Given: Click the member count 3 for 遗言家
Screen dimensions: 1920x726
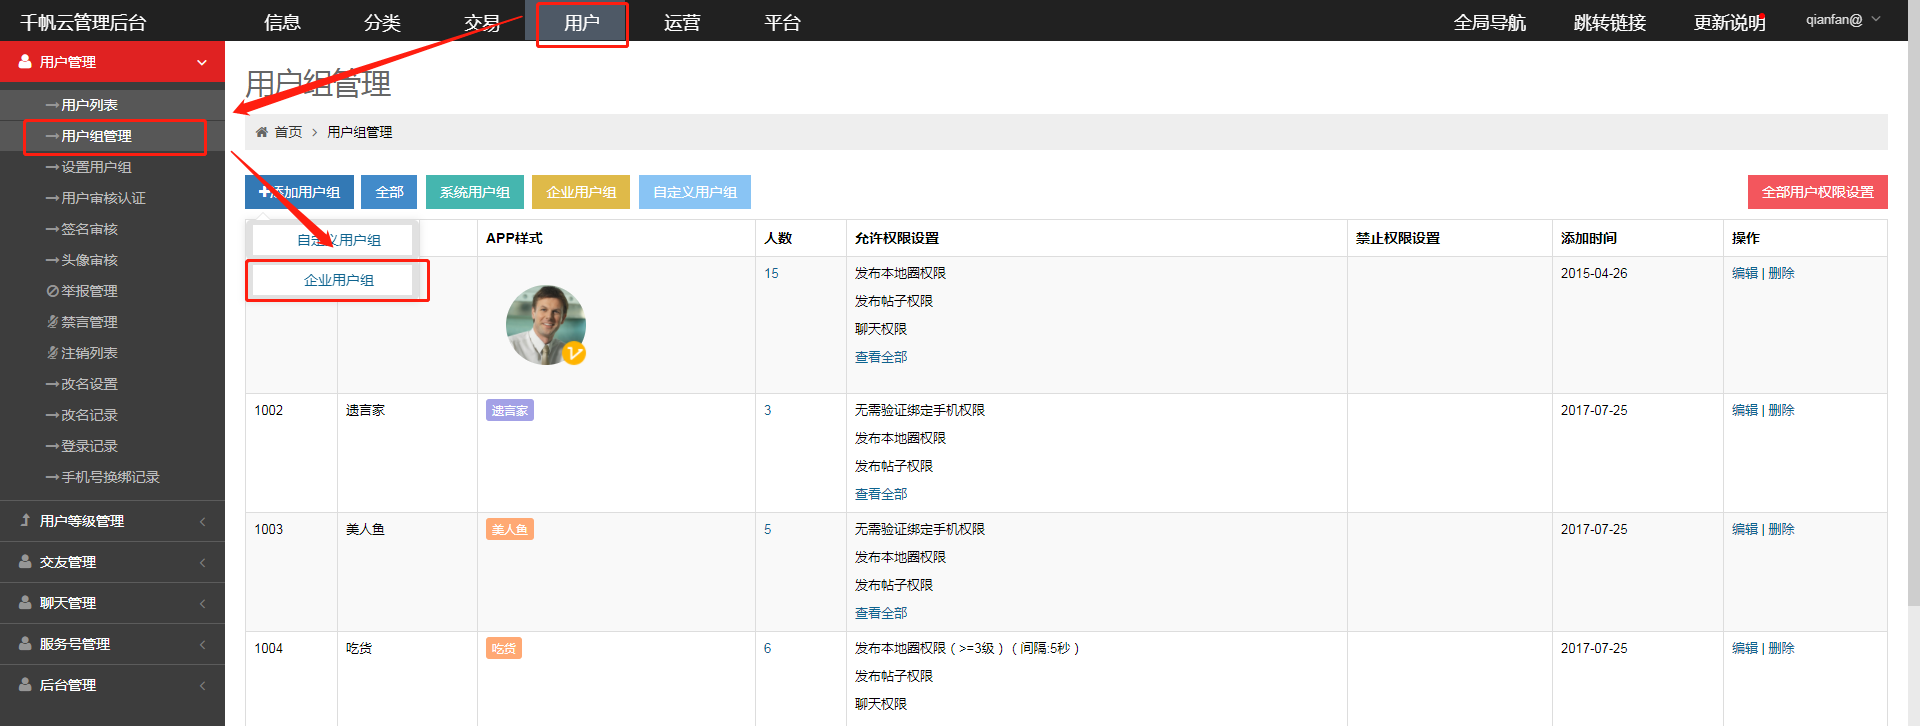Looking at the screenshot, I should [768, 410].
